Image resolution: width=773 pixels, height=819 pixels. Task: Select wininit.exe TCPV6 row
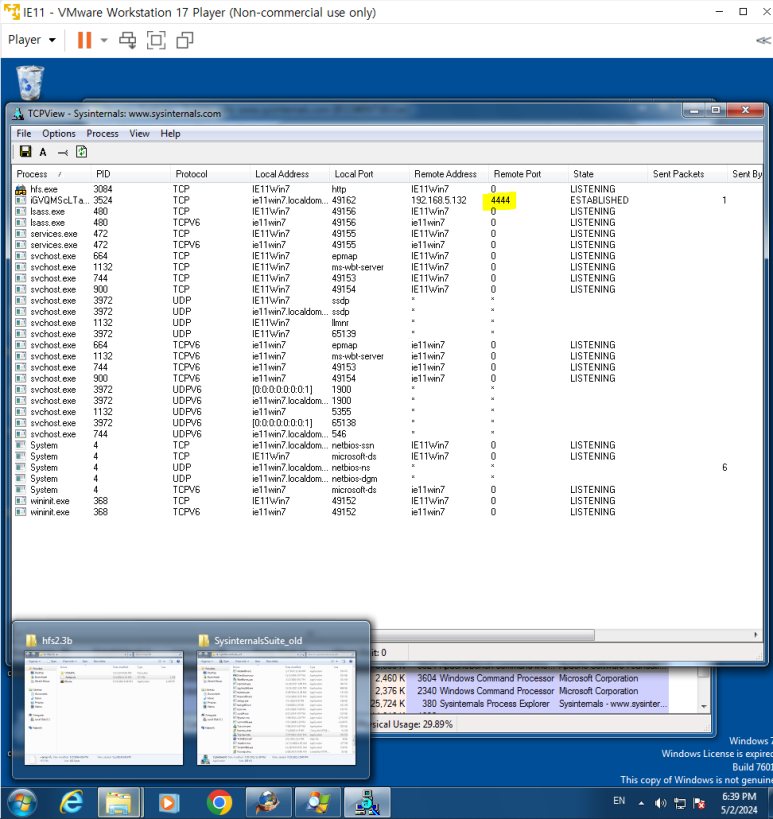click(386, 512)
